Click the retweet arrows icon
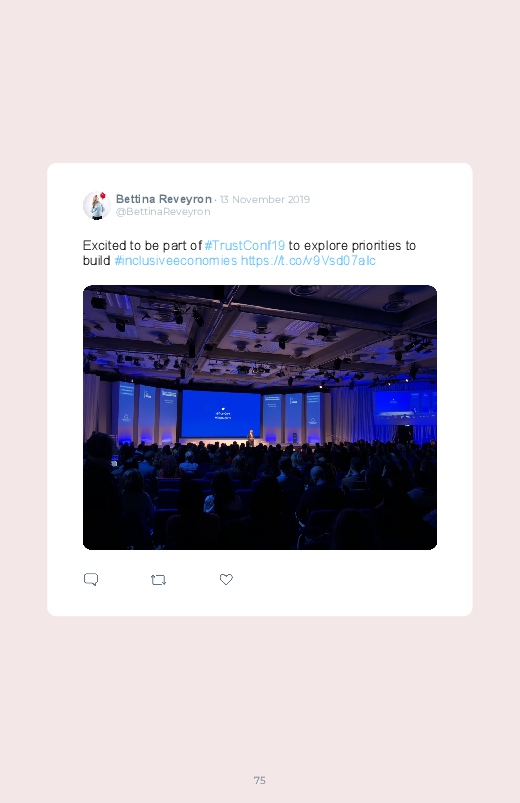Screen dimensions: 520x803 [x=158, y=580]
